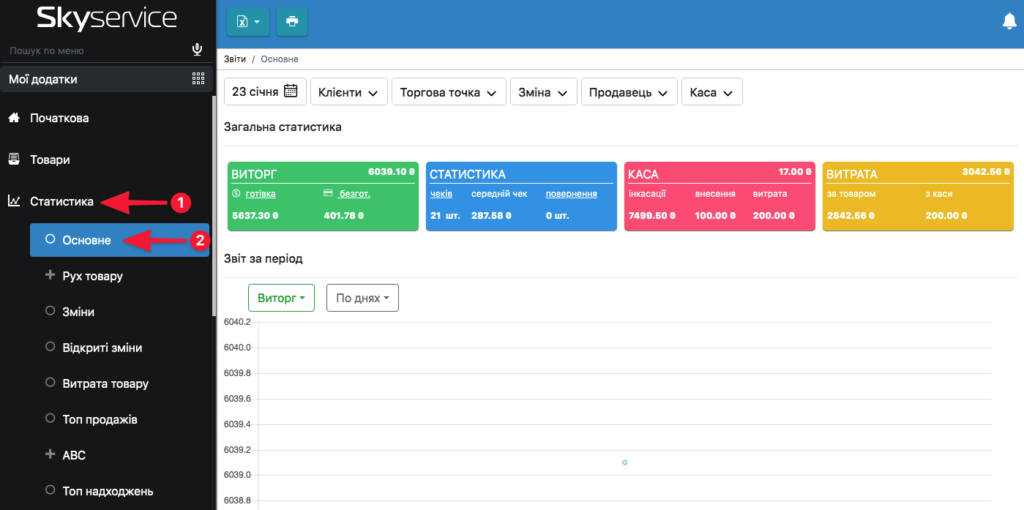Click the calendar icon next to 23 січня
This screenshot has width=1024, height=510.
click(291, 91)
